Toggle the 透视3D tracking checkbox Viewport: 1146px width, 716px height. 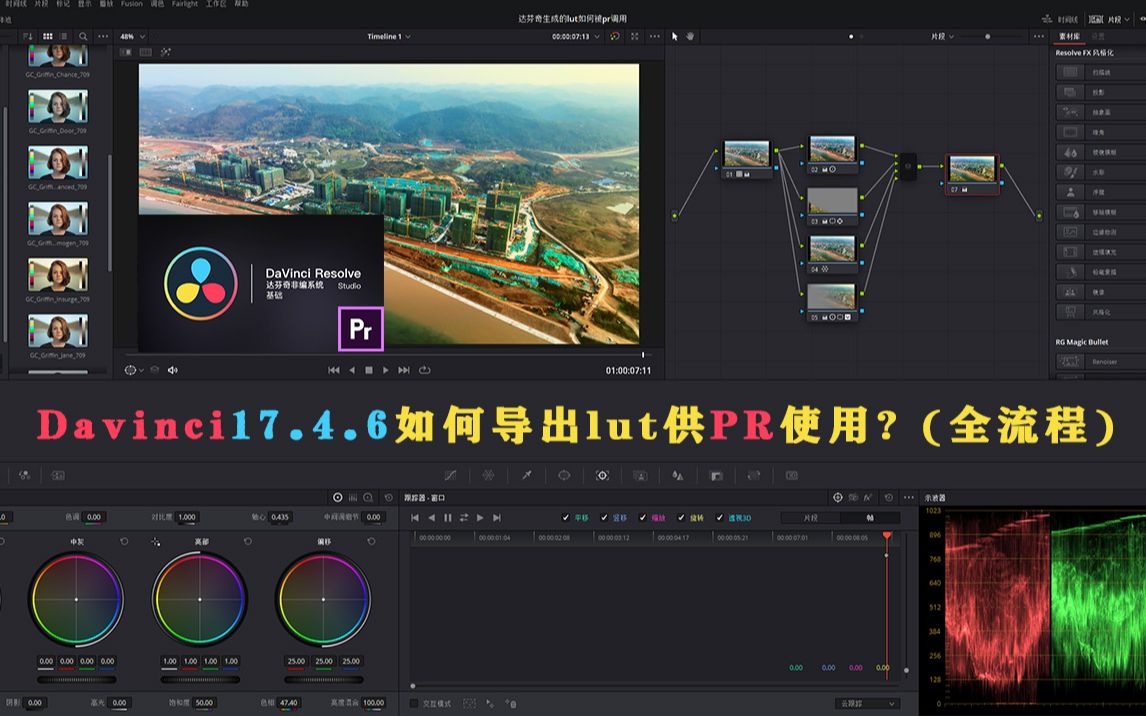coord(717,517)
